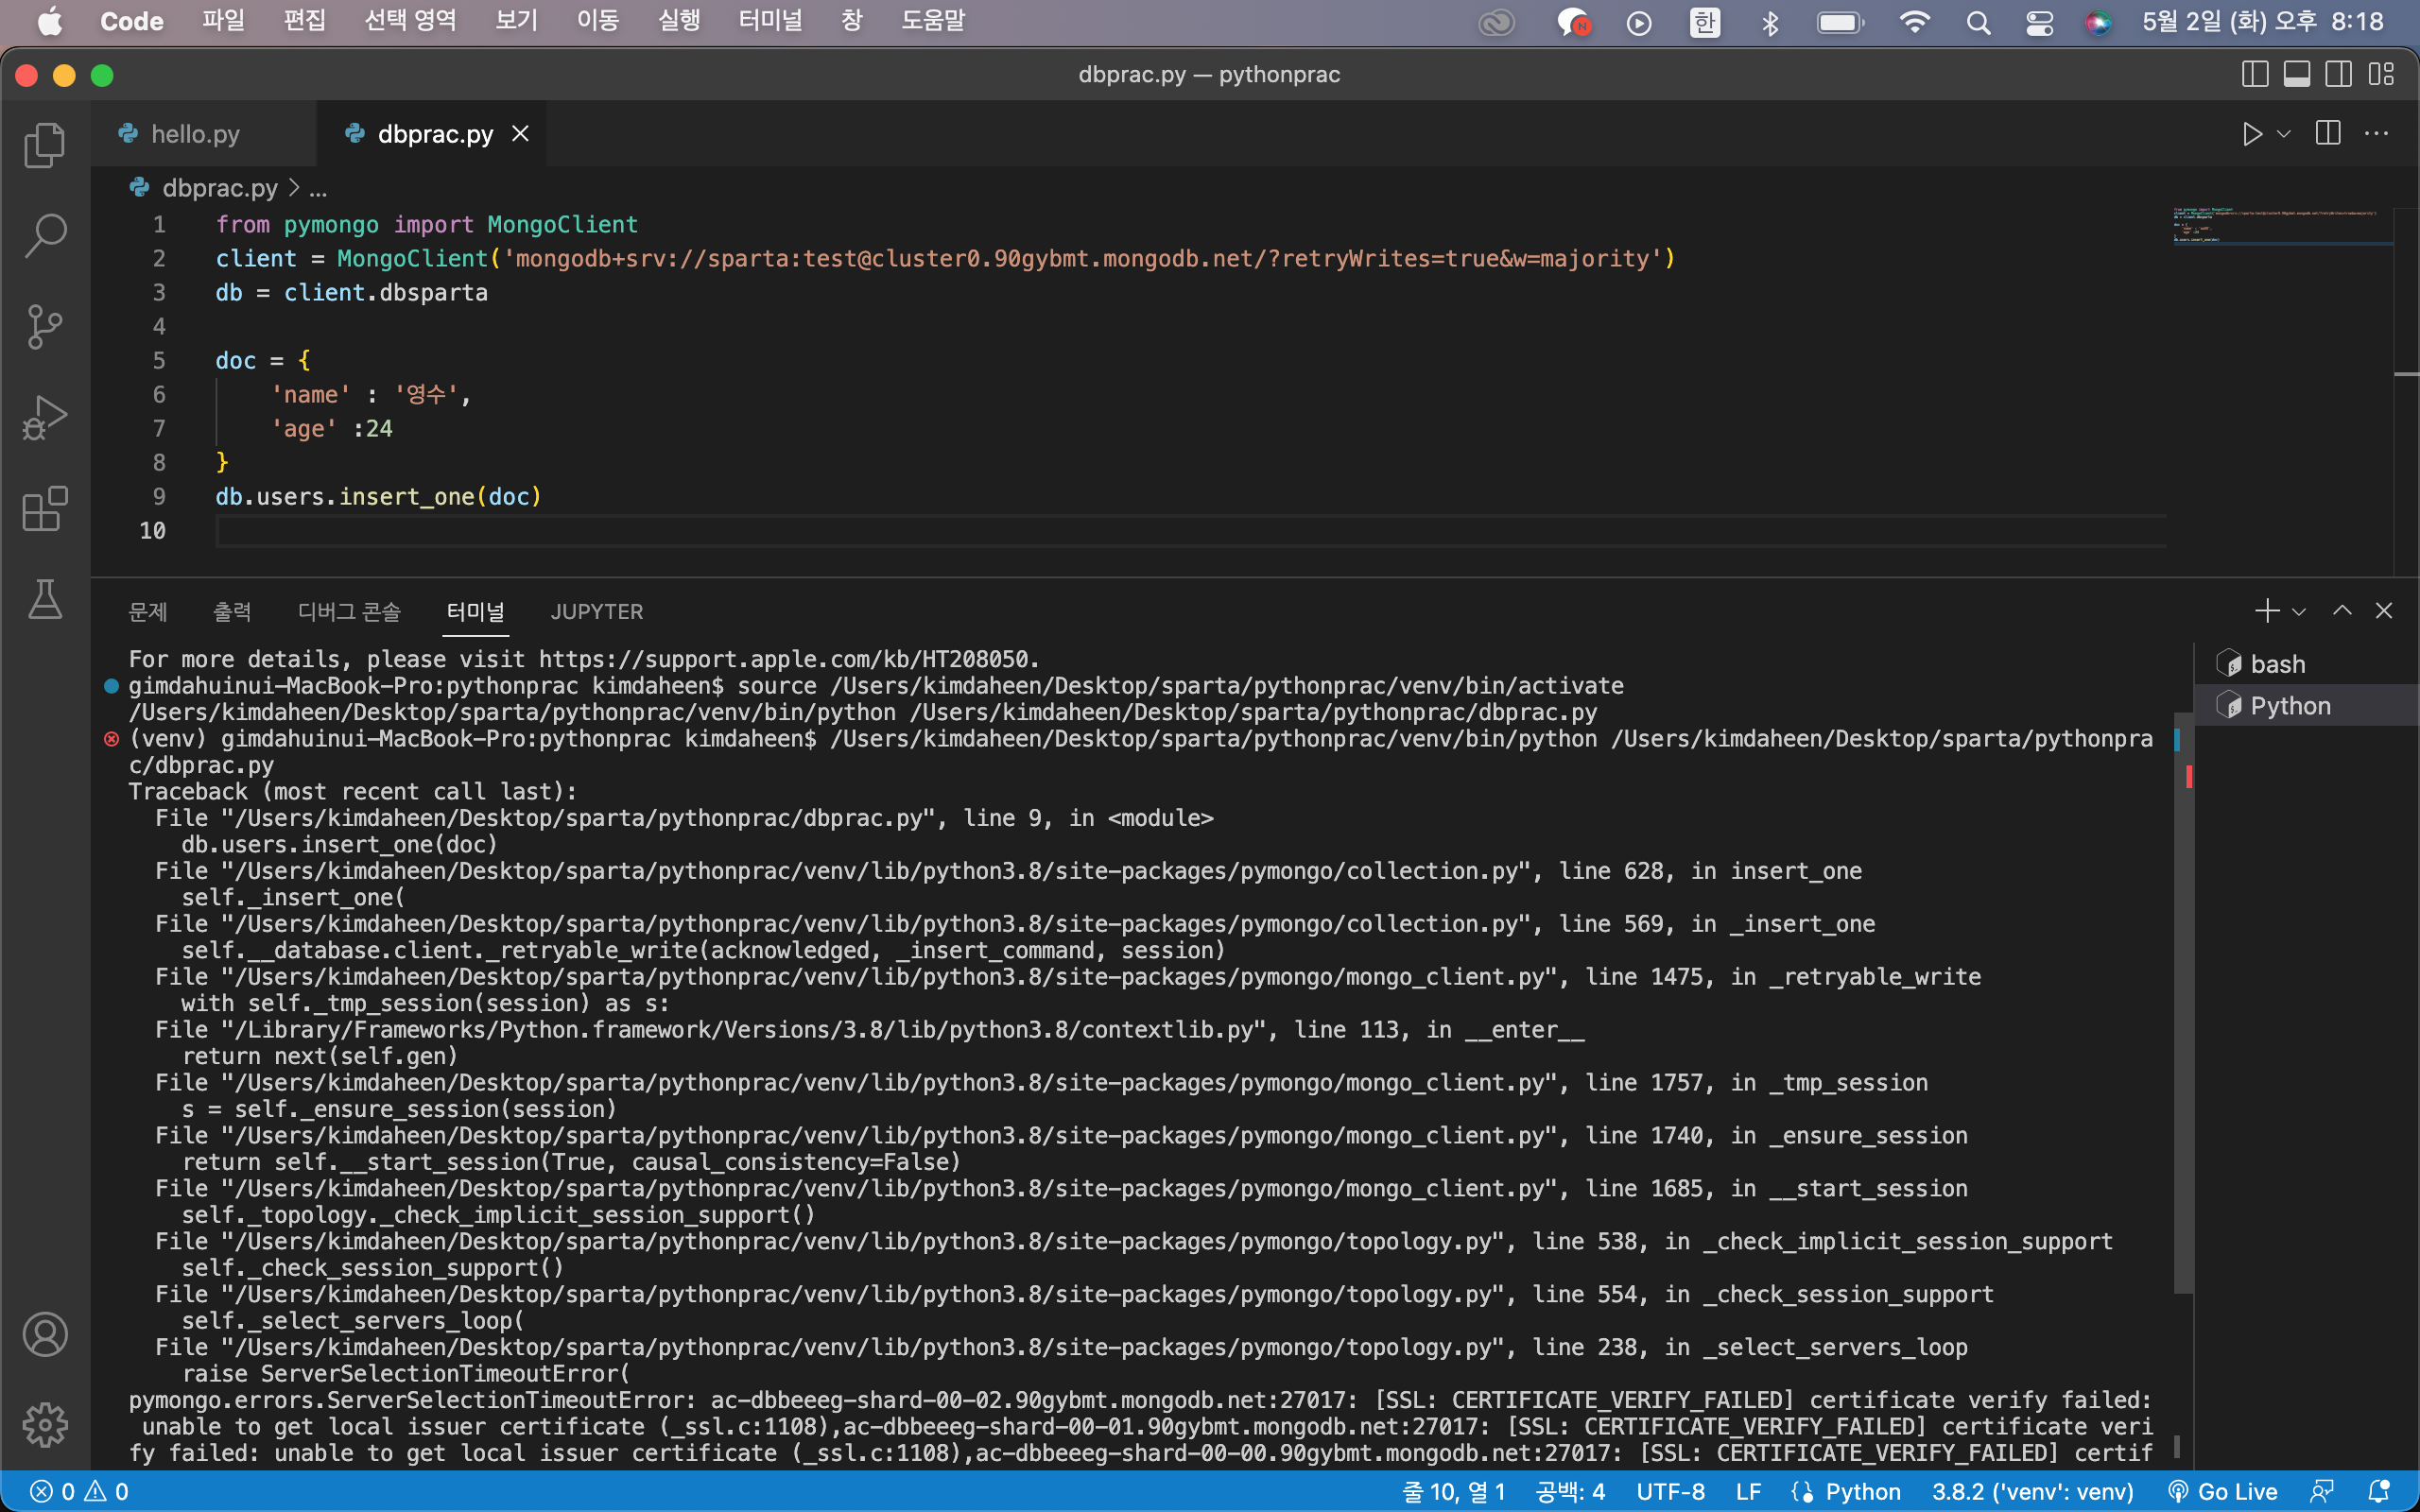This screenshot has height=1512, width=2420.
Task: Expand the Run Python File dropdown arrow
Action: (x=2284, y=134)
